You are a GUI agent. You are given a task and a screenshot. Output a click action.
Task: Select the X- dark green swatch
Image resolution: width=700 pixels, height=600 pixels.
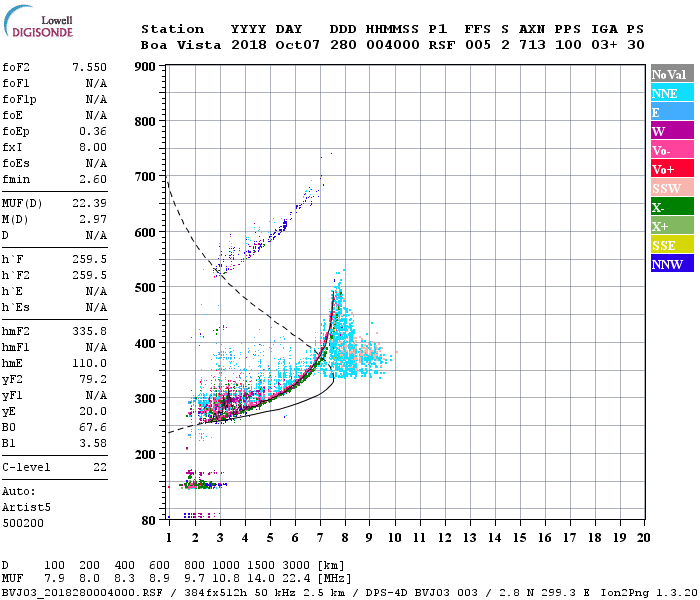pyautogui.click(x=672, y=207)
